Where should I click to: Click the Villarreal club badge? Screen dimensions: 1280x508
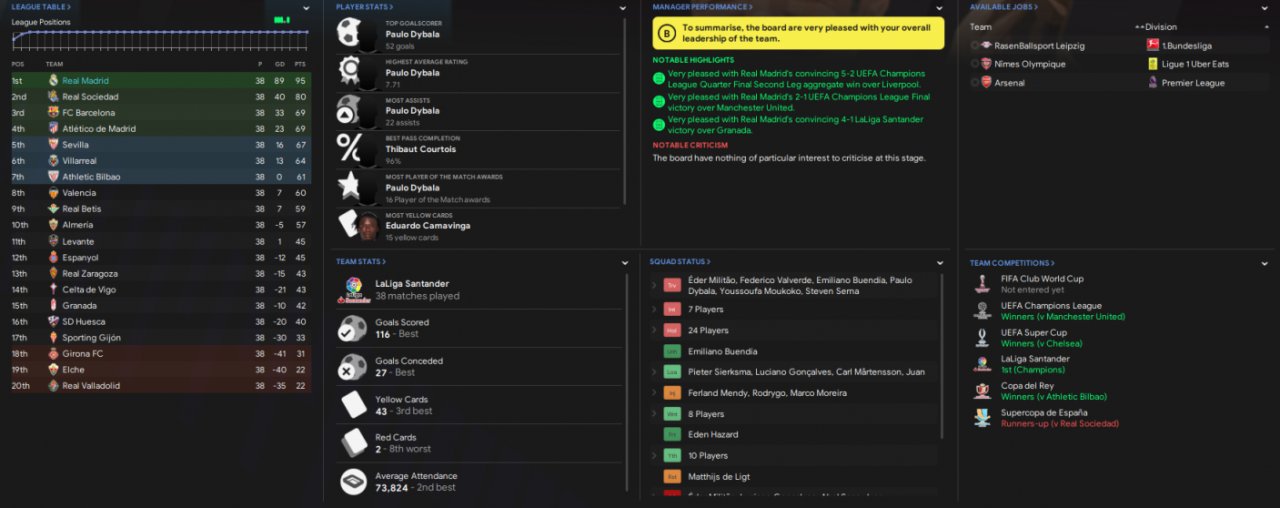(x=53, y=160)
